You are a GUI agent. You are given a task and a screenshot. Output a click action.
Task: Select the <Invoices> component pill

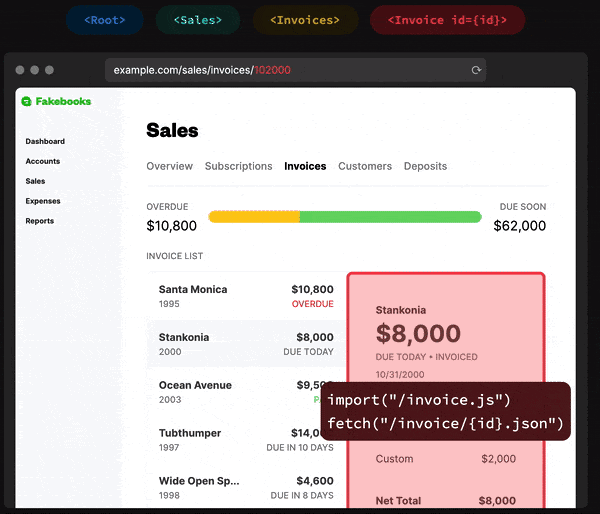click(x=305, y=20)
